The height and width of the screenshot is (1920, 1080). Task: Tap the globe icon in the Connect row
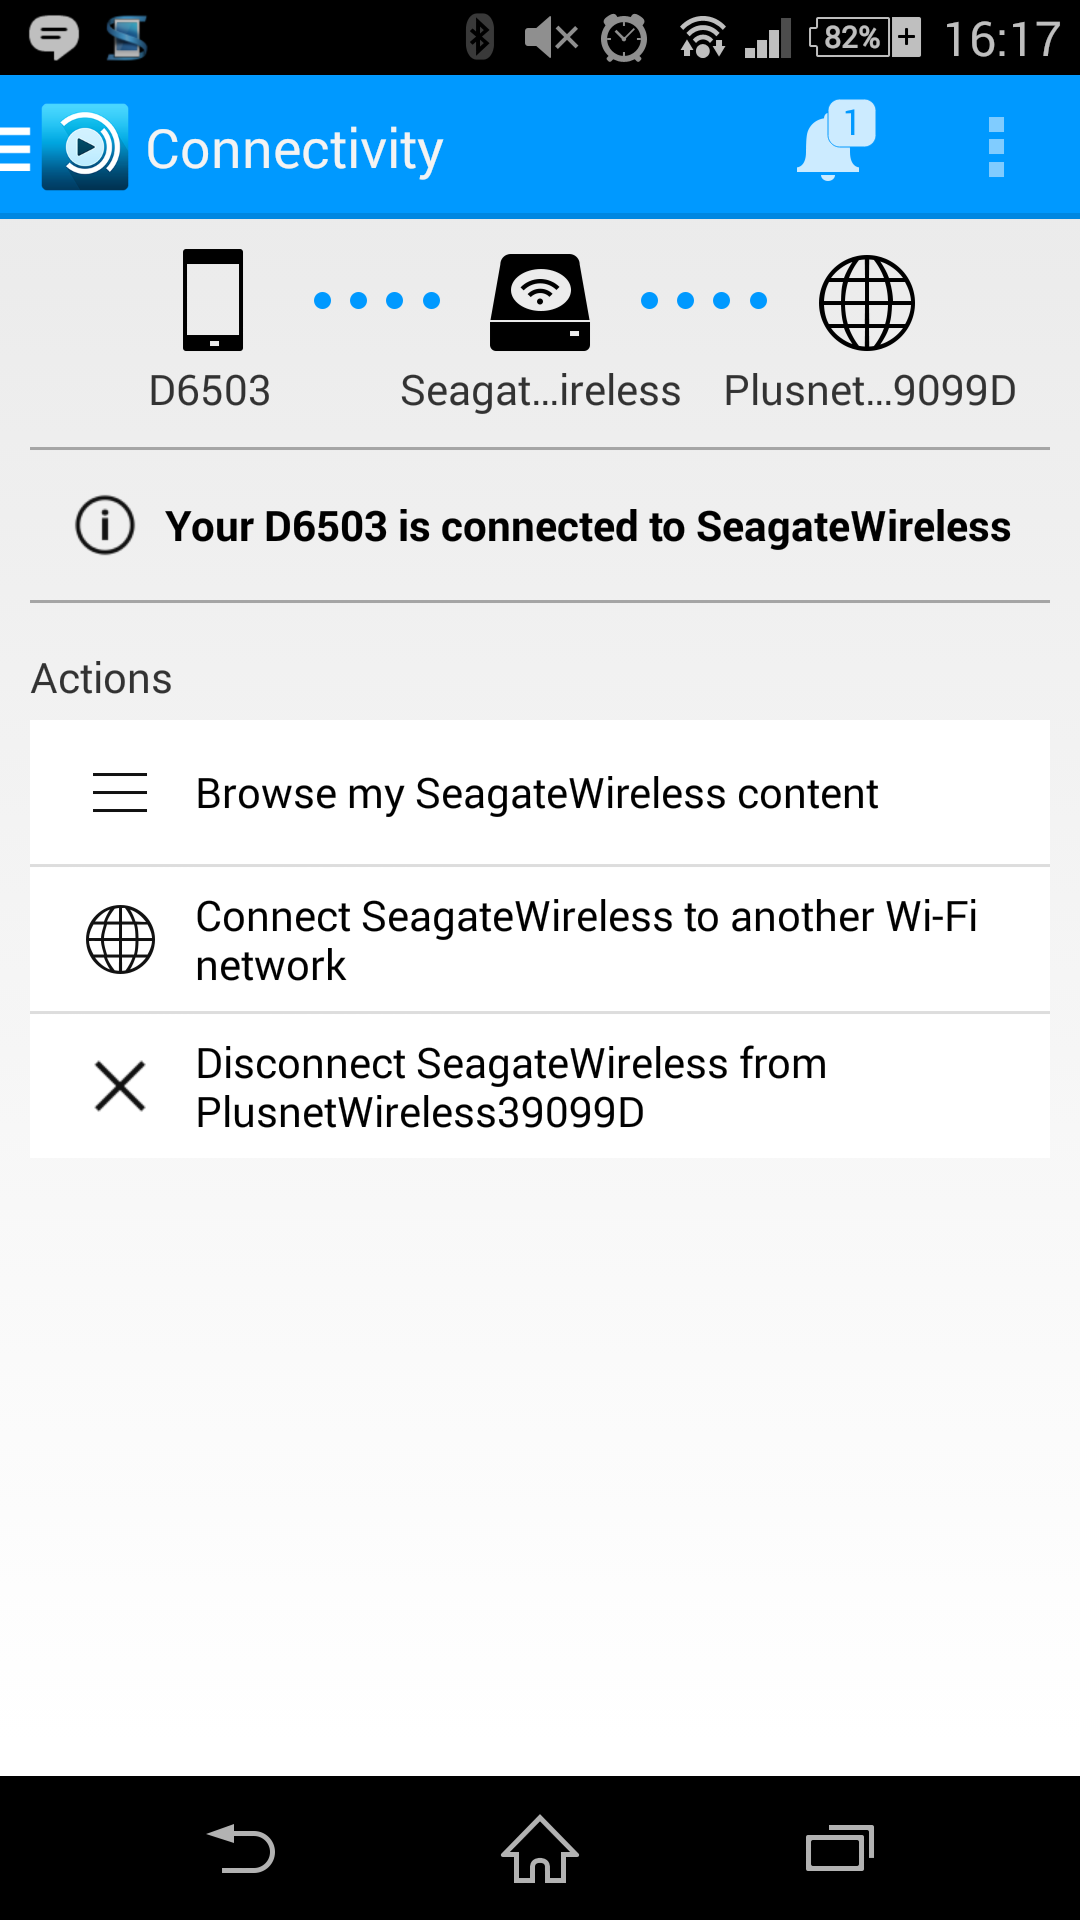pyautogui.click(x=120, y=940)
